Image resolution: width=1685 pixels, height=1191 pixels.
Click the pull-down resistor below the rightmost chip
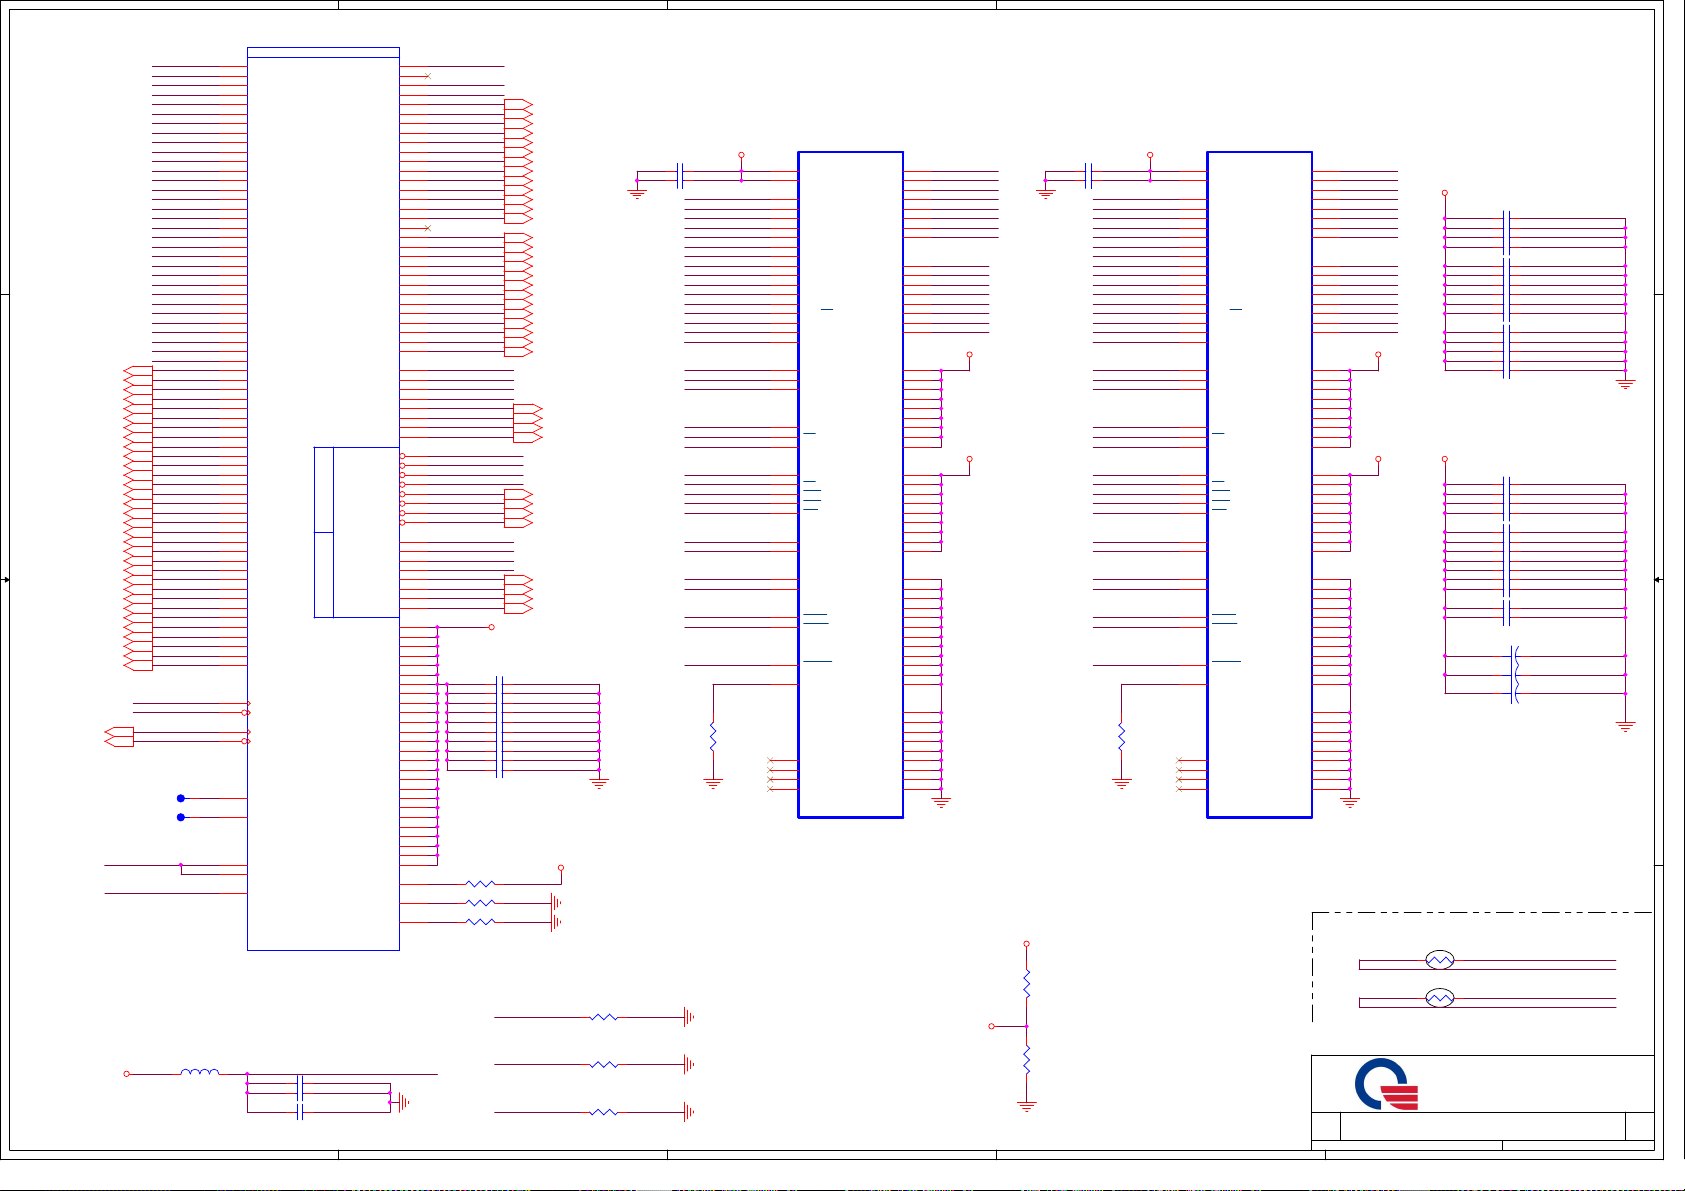click(1121, 737)
